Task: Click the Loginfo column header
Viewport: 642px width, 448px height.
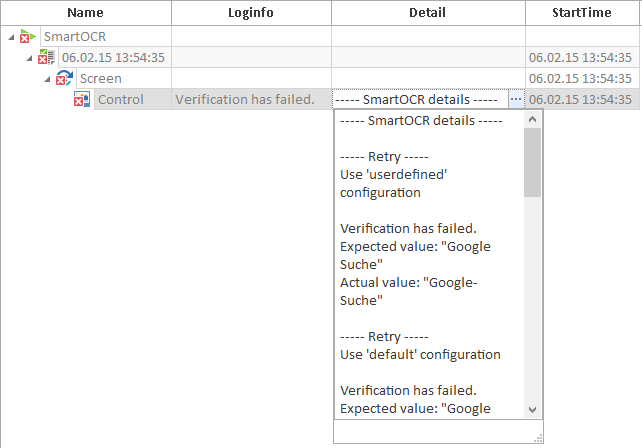Action: click(251, 13)
